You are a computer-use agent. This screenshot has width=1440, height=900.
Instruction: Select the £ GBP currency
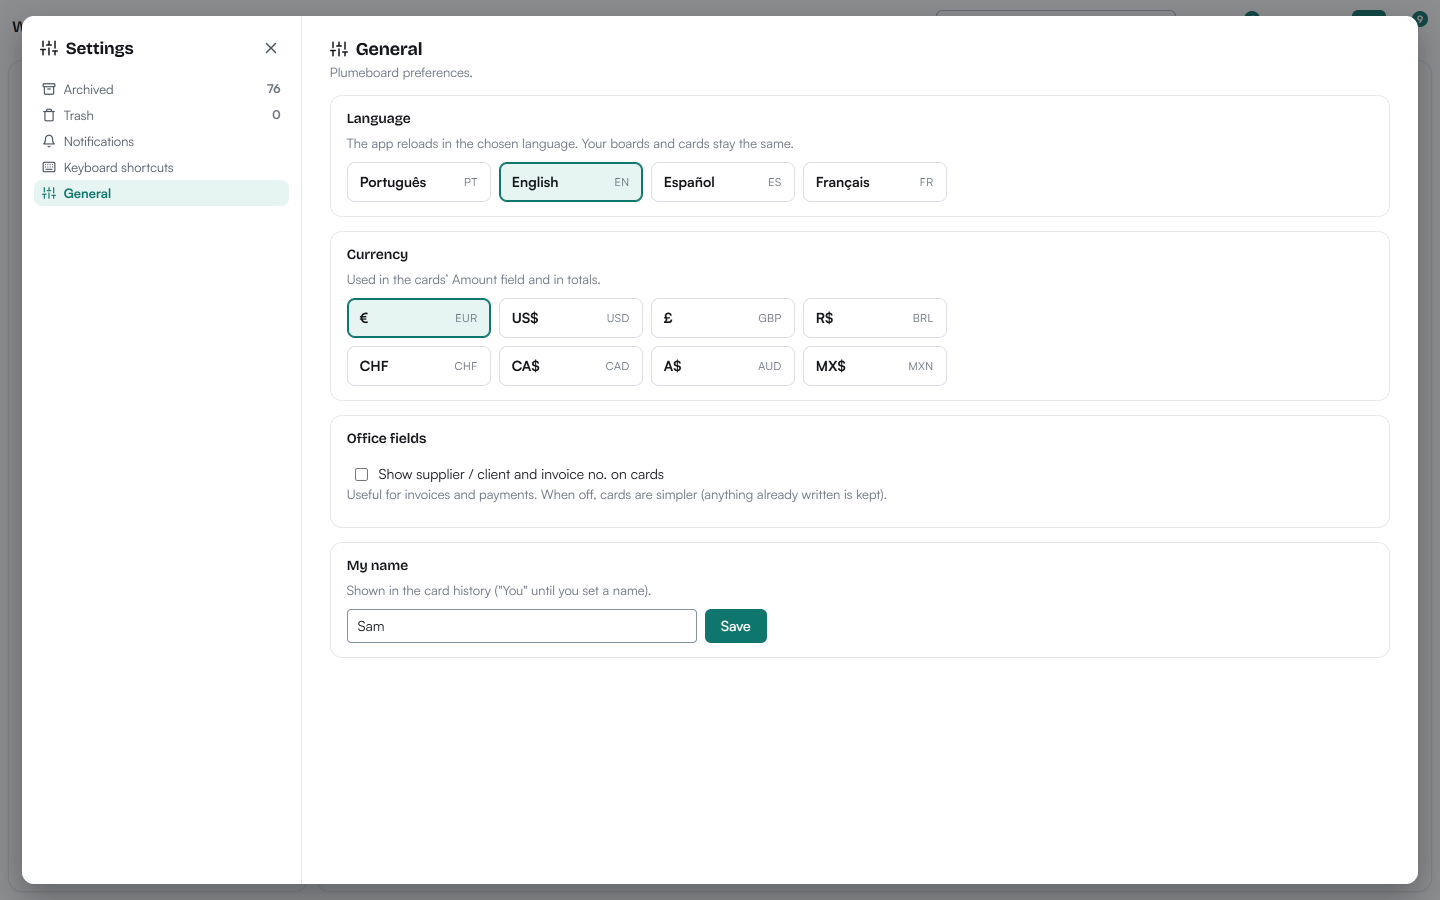point(723,318)
